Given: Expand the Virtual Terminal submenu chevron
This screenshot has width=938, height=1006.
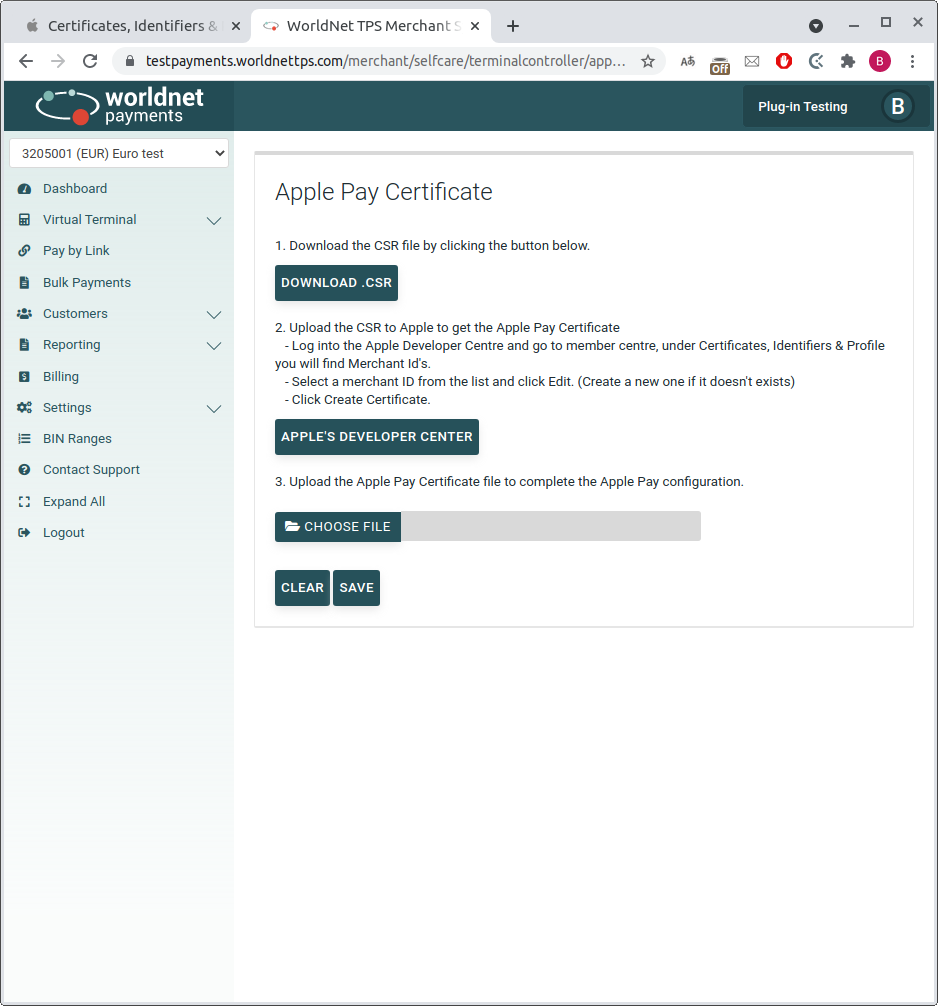Looking at the screenshot, I should coord(213,221).
